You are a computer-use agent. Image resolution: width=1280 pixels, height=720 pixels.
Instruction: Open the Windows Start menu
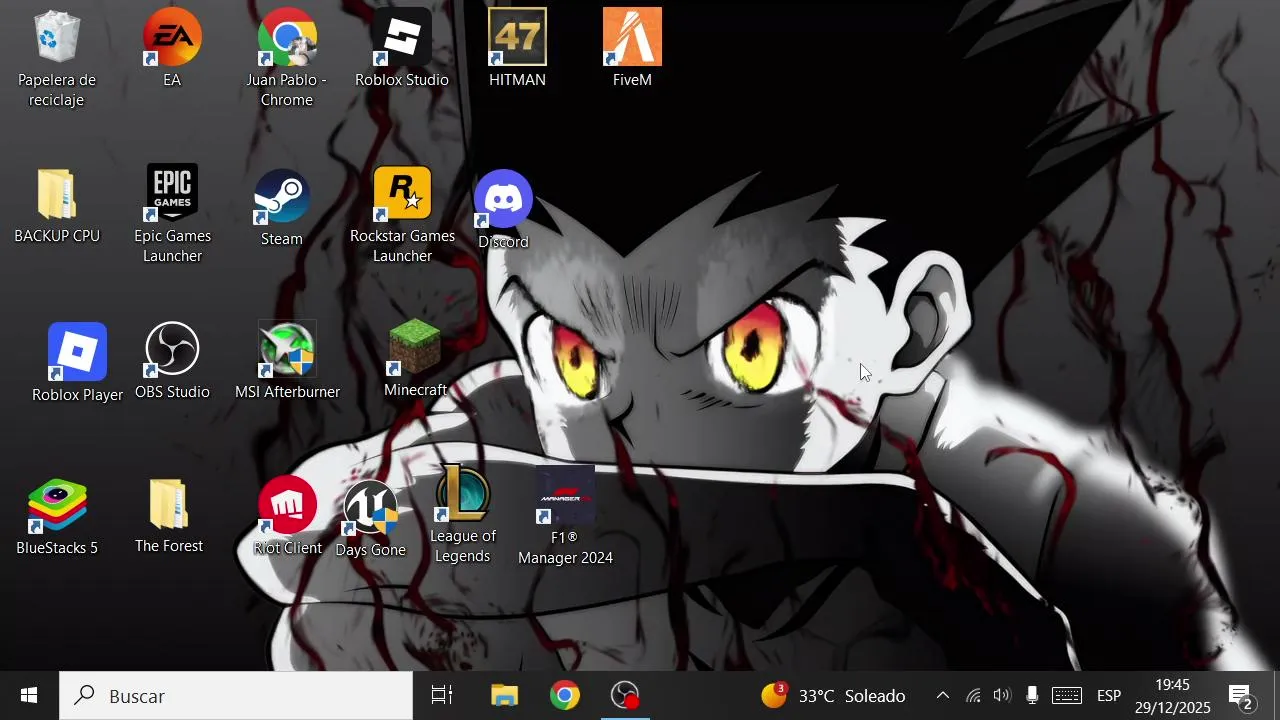click(29, 696)
